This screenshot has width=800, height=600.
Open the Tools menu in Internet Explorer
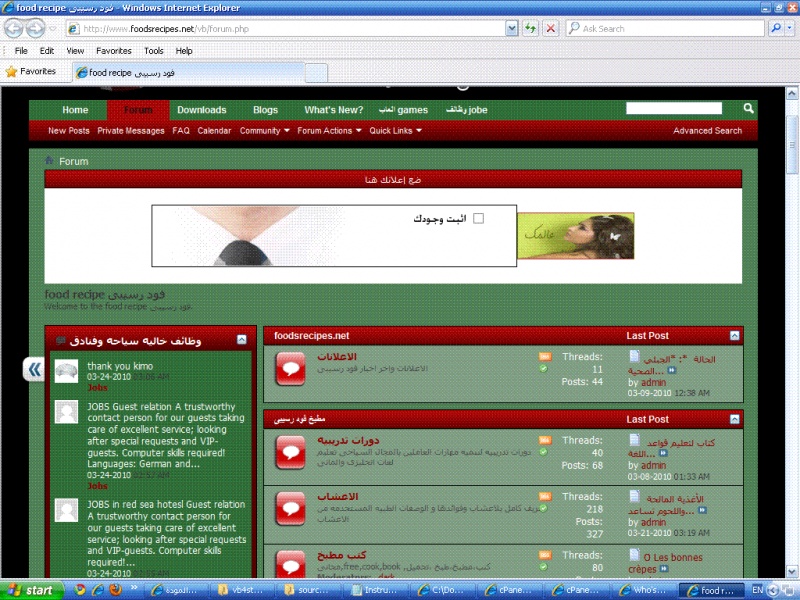tap(153, 50)
